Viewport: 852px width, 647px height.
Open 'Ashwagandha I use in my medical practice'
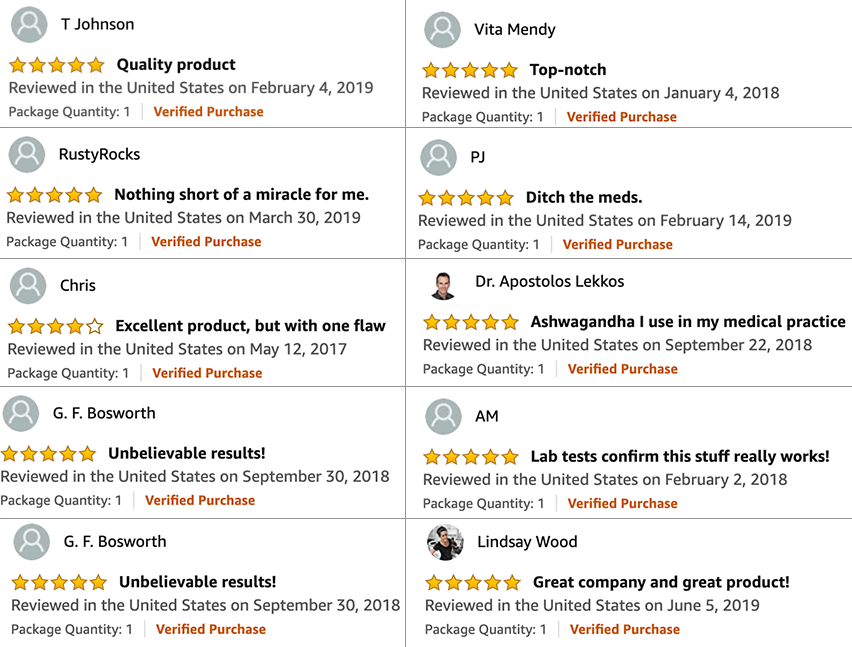688,322
